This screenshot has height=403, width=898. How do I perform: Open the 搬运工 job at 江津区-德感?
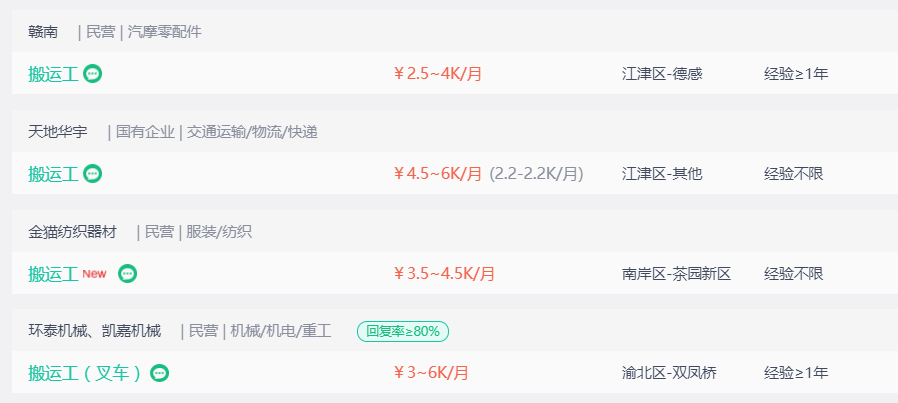[53, 74]
